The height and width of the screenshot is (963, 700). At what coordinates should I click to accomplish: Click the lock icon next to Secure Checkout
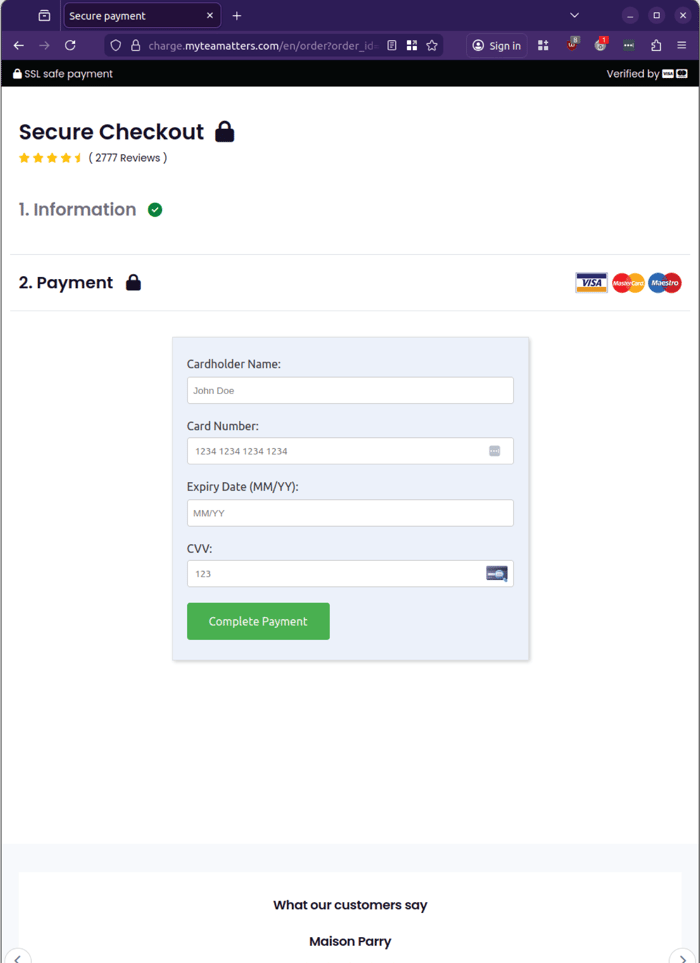(224, 131)
